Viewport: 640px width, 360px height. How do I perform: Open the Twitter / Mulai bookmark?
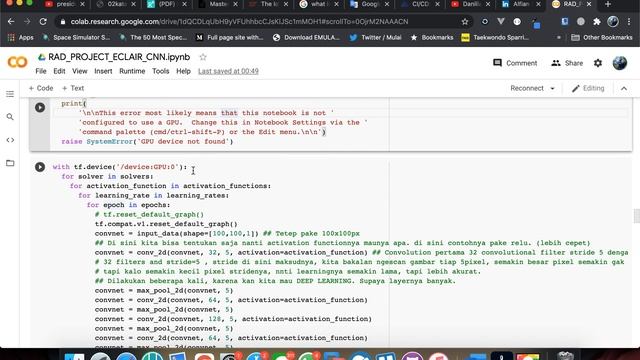[x=375, y=38]
